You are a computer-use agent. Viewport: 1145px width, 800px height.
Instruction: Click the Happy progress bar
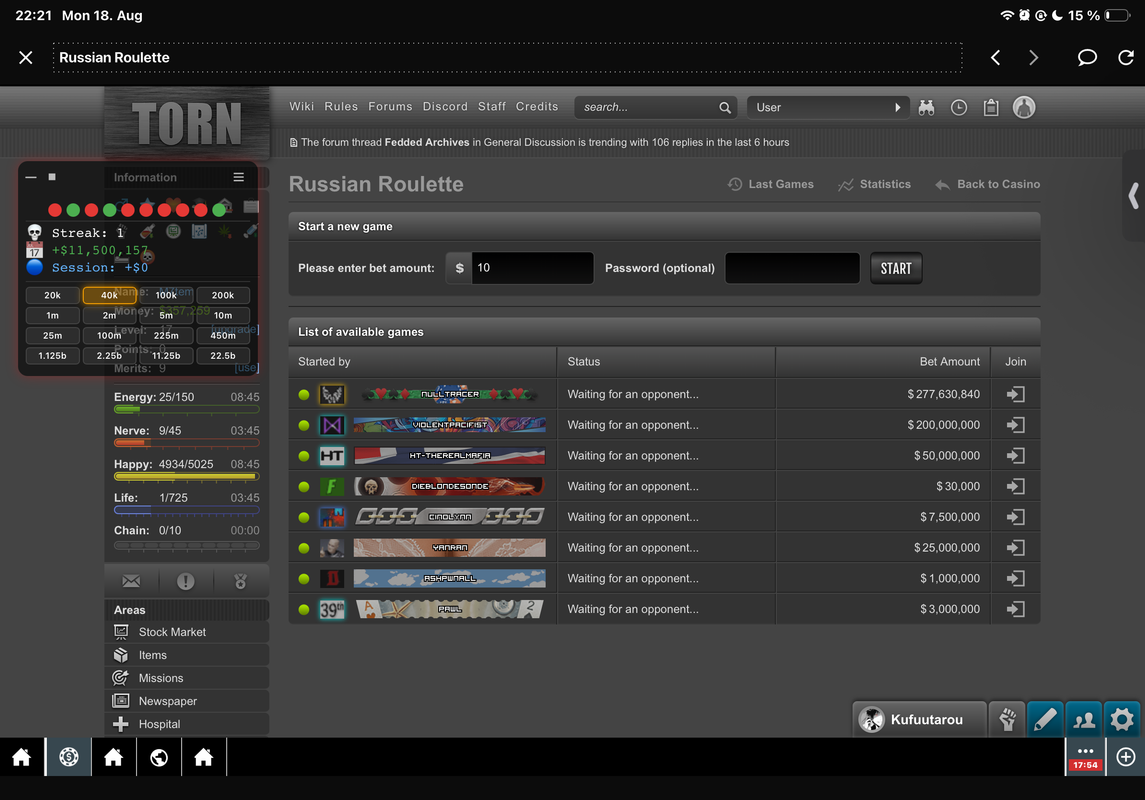[186, 477]
